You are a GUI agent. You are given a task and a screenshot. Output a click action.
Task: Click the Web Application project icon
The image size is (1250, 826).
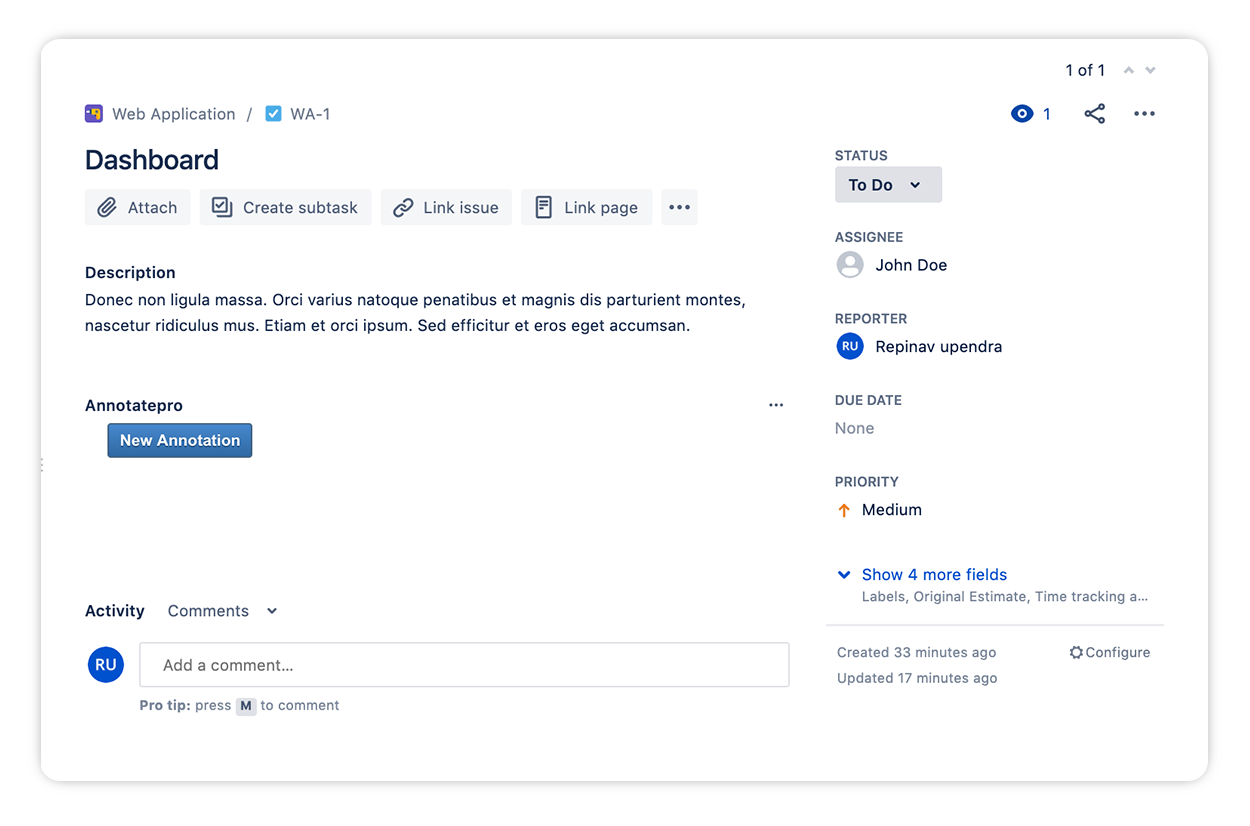pos(94,114)
